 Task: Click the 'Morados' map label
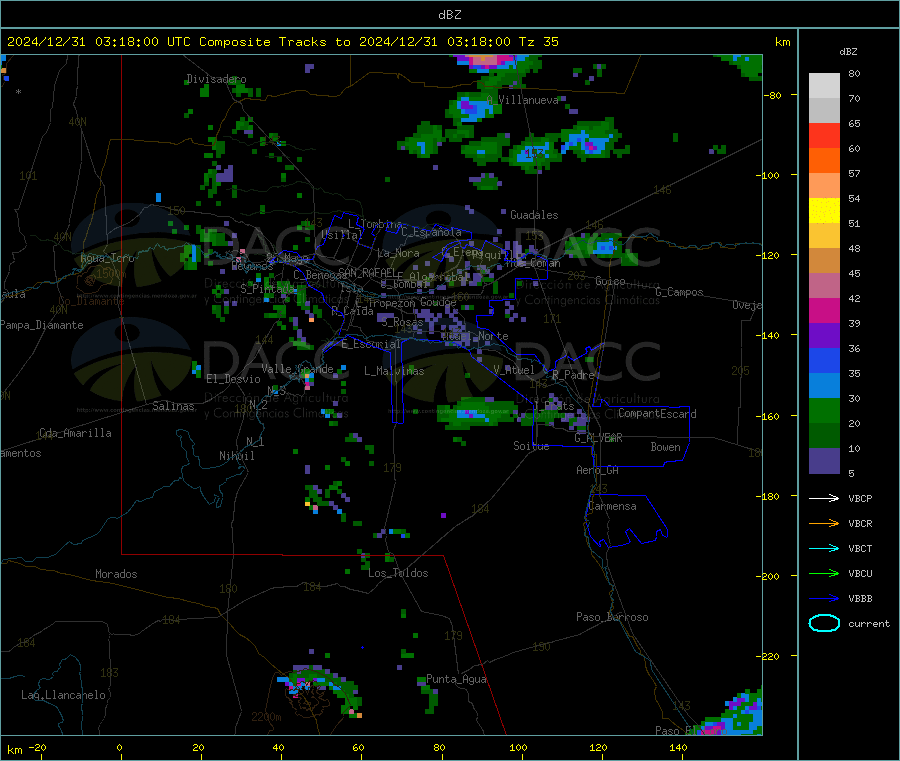(x=116, y=574)
